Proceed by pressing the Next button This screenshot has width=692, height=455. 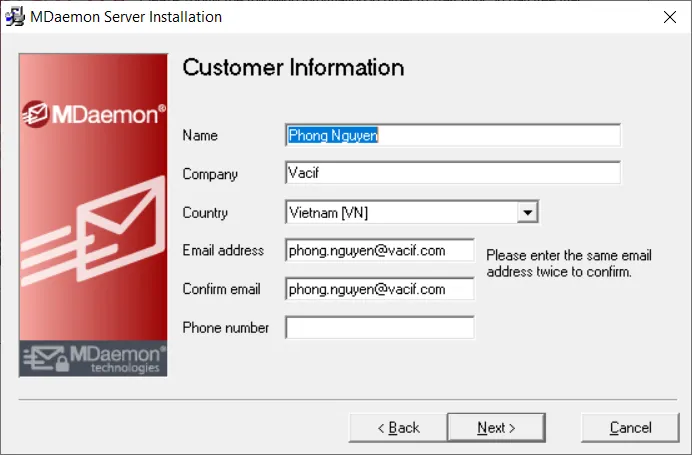point(496,427)
